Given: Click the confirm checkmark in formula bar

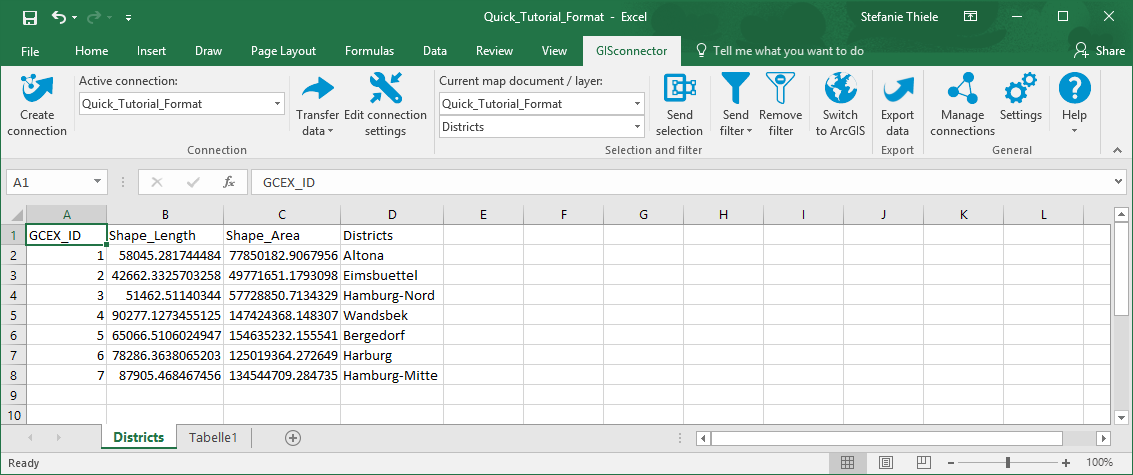Looking at the screenshot, I should pos(193,183).
